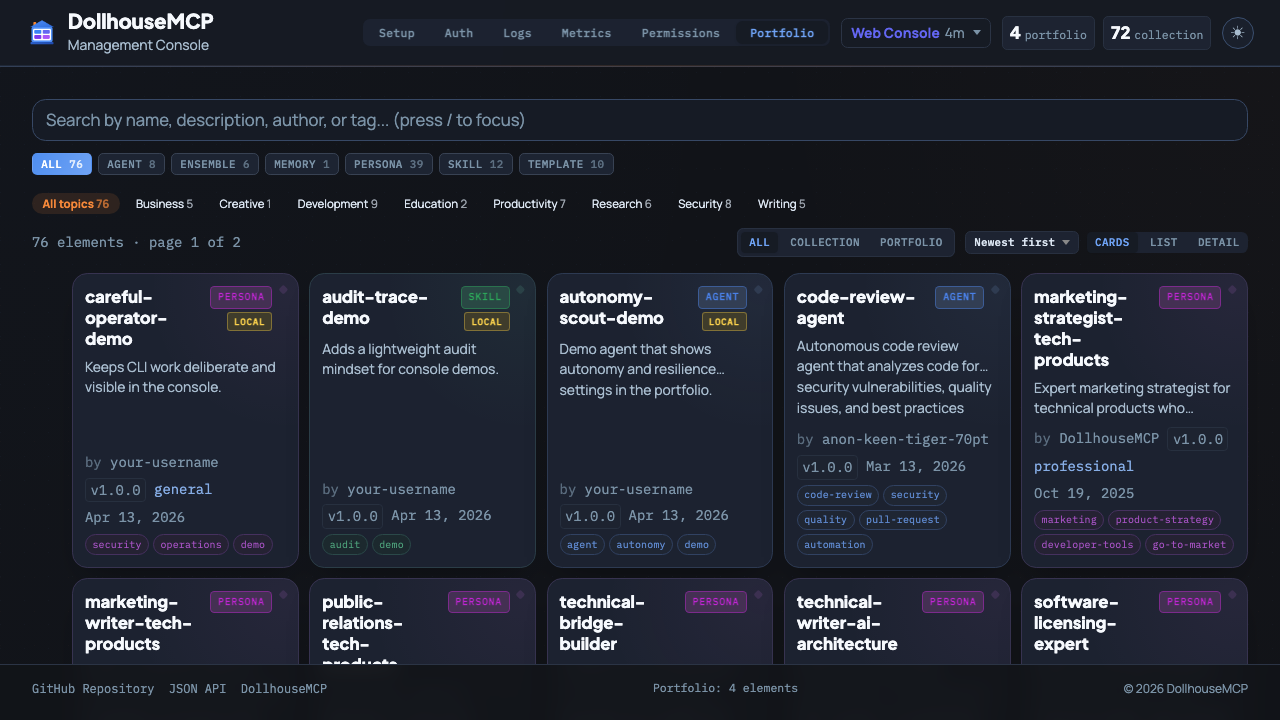Select the All topics 76 filter
Image resolution: width=1280 pixels, height=720 pixels.
76,204
